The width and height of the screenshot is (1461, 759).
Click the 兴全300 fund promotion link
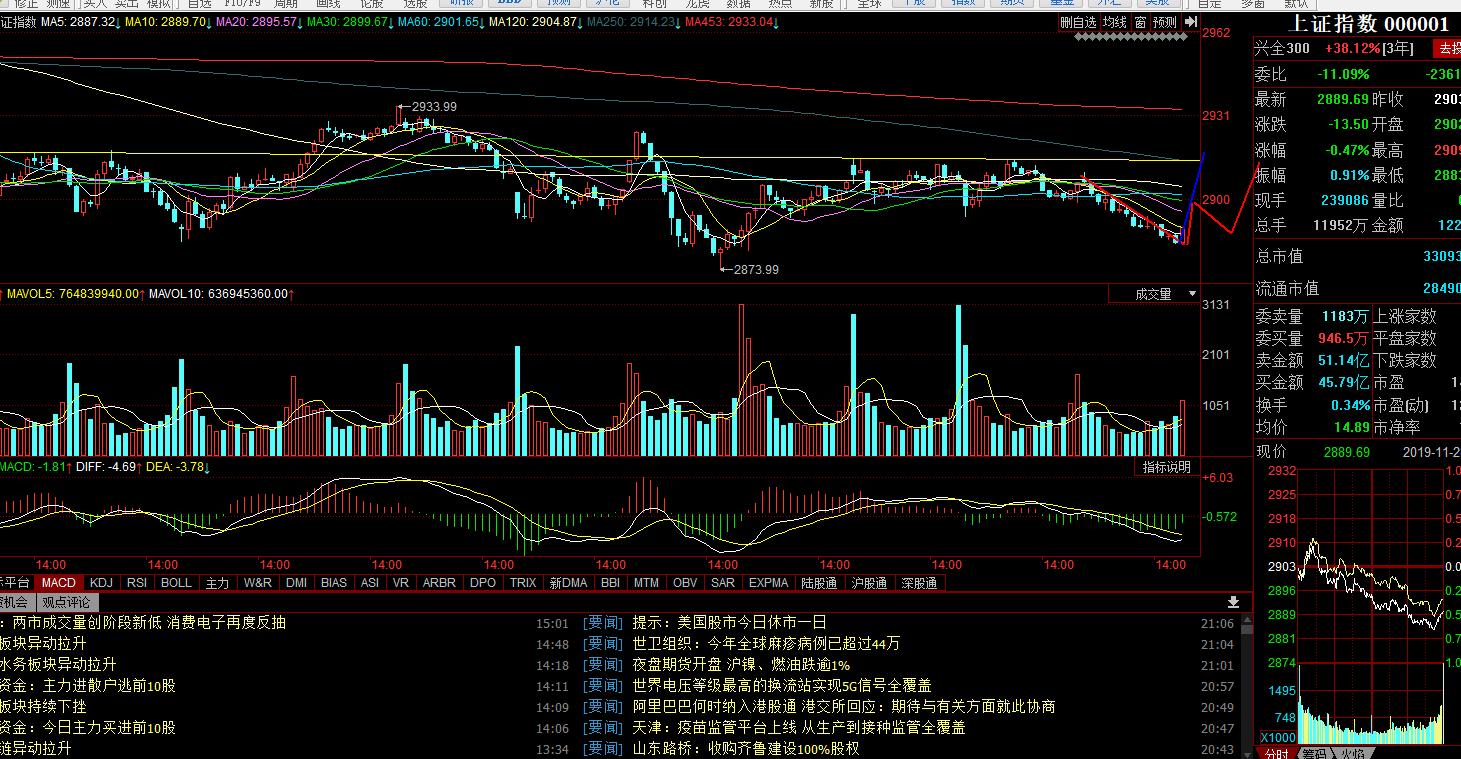(1282, 48)
